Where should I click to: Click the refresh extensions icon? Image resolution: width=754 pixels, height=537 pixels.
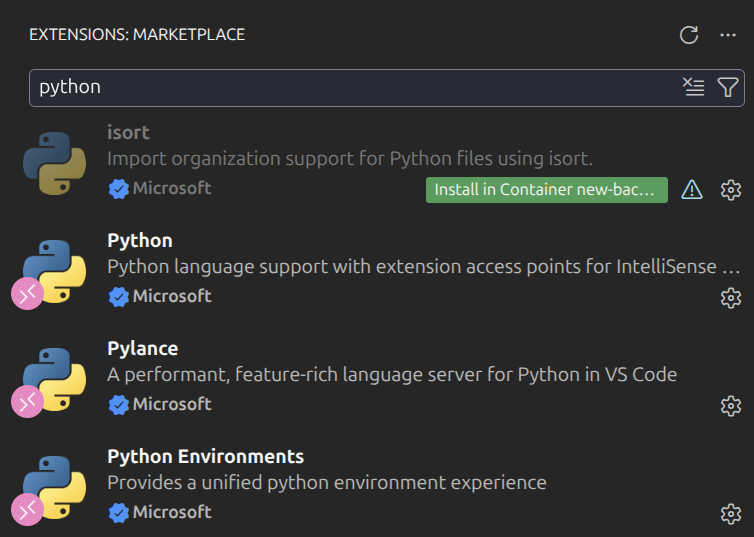688,35
